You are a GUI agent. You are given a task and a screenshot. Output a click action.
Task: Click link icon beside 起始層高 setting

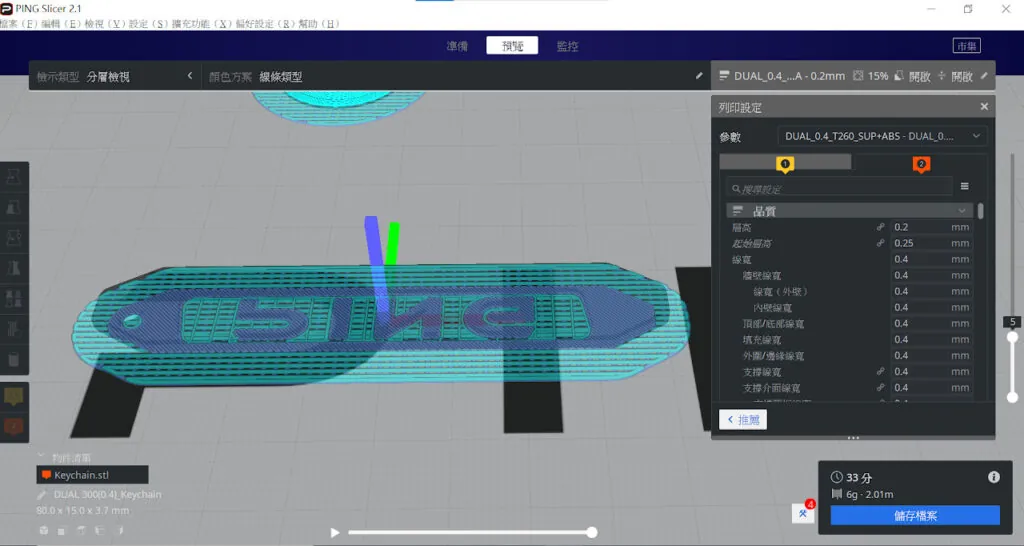pos(880,243)
